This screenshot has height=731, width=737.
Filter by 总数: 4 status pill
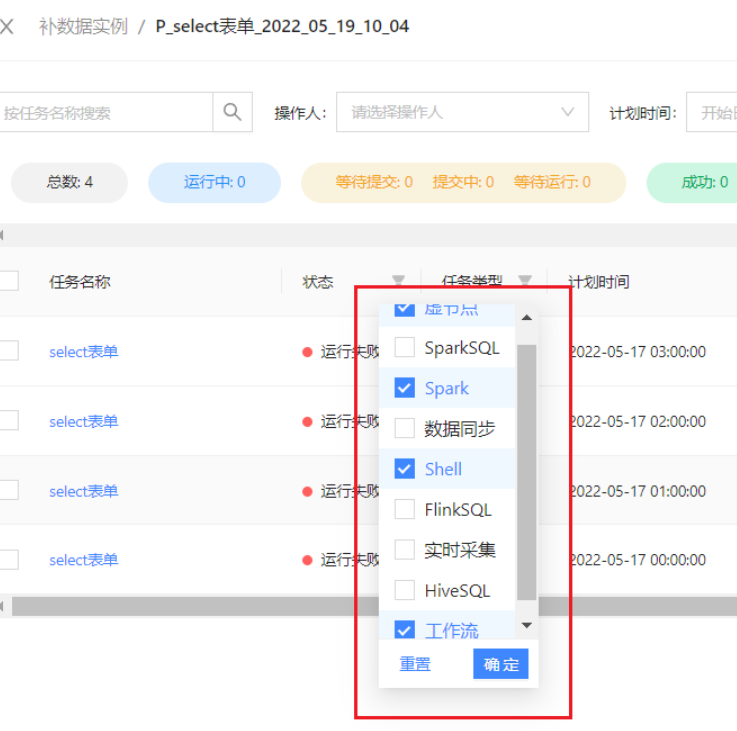[70, 182]
